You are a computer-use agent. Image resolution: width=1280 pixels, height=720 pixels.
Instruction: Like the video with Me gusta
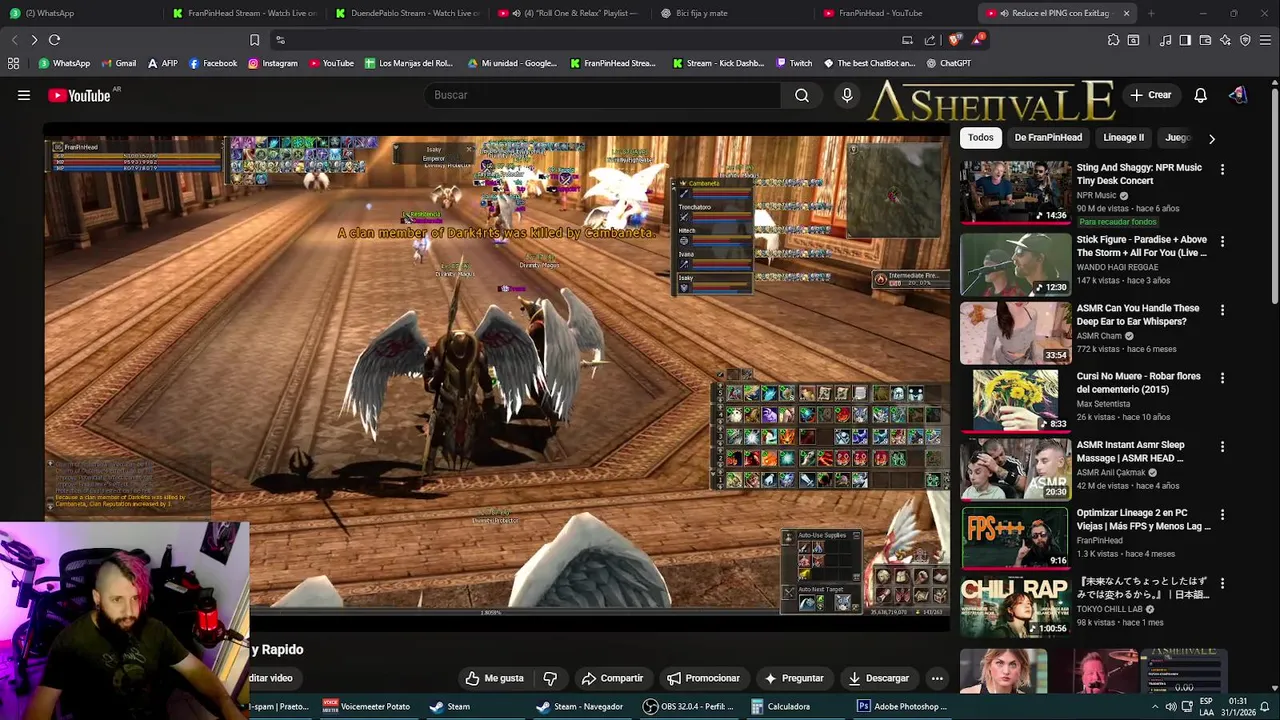[494, 678]
